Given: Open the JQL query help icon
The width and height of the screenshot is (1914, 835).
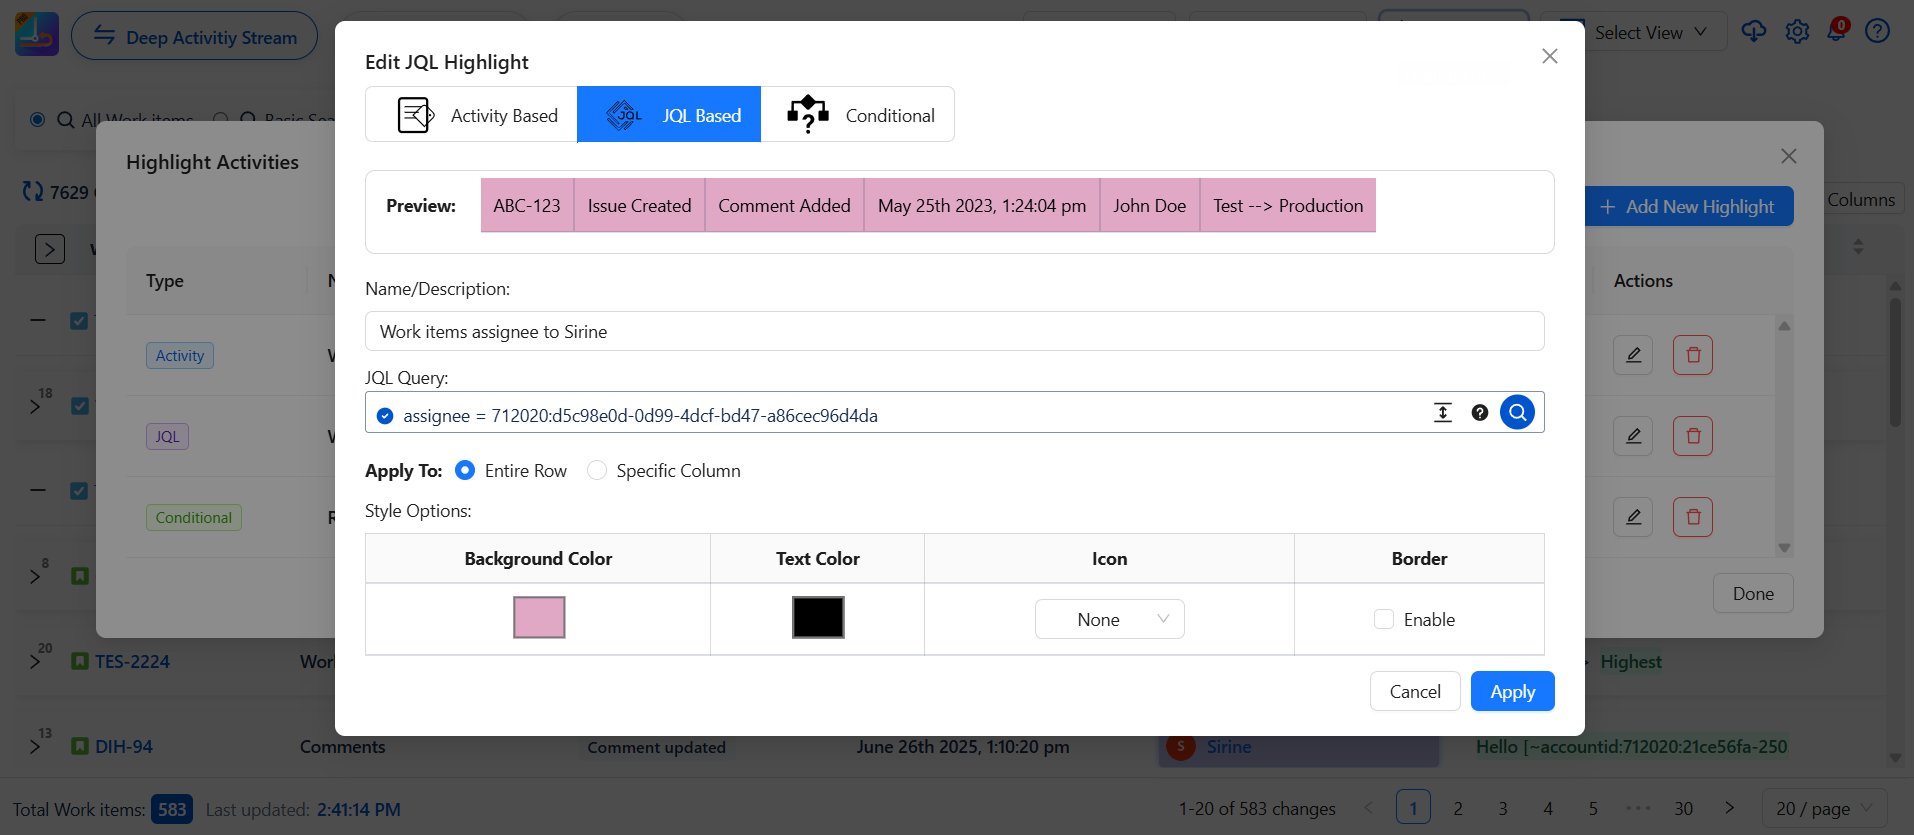Looking at the screenshot, I should click(1480, 413).
